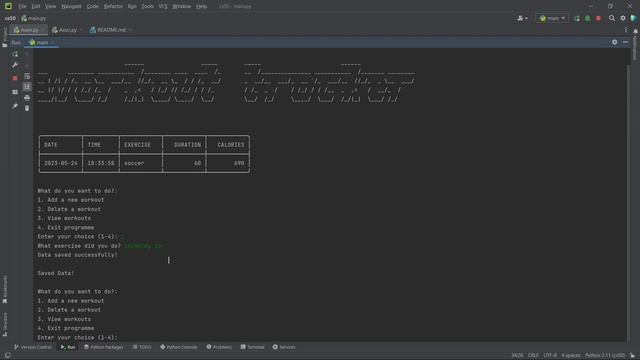Open the Services tool window
Screen dimensions: 640x360
pos(284,347)
